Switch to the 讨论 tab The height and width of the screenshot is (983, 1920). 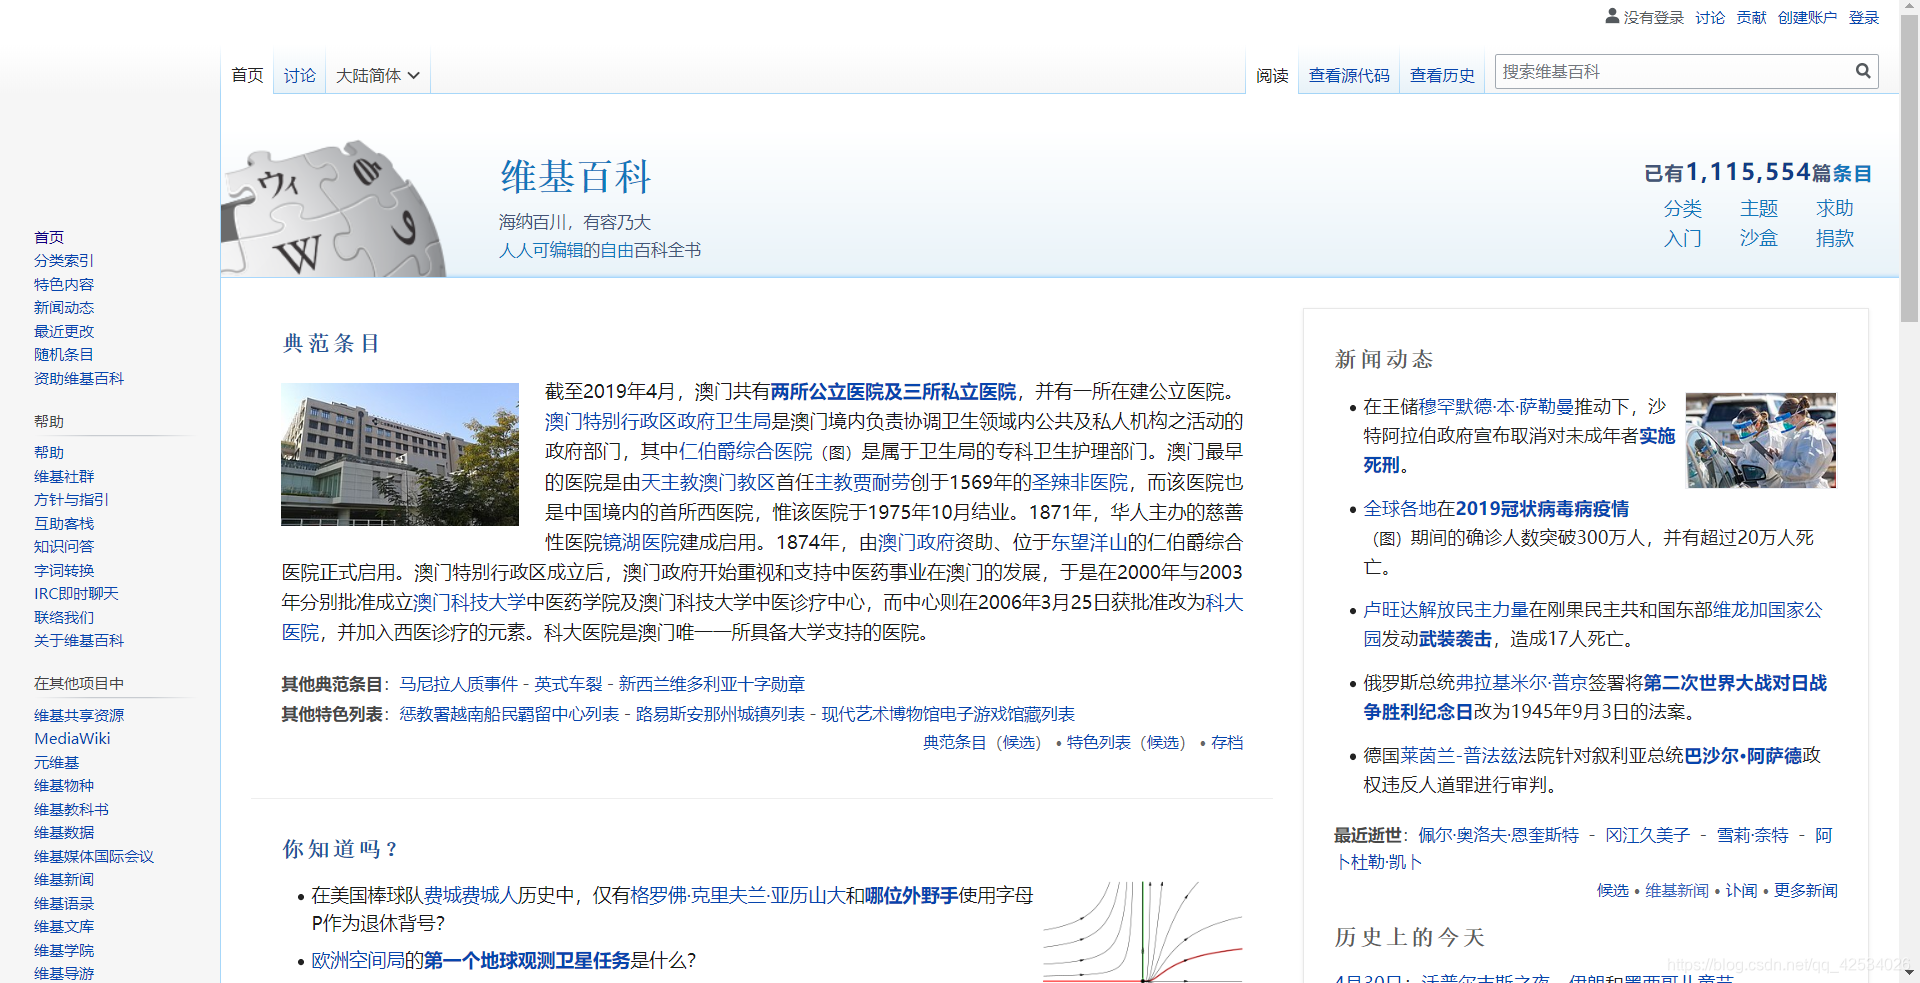pyautogui.click(x=299, y=74)
